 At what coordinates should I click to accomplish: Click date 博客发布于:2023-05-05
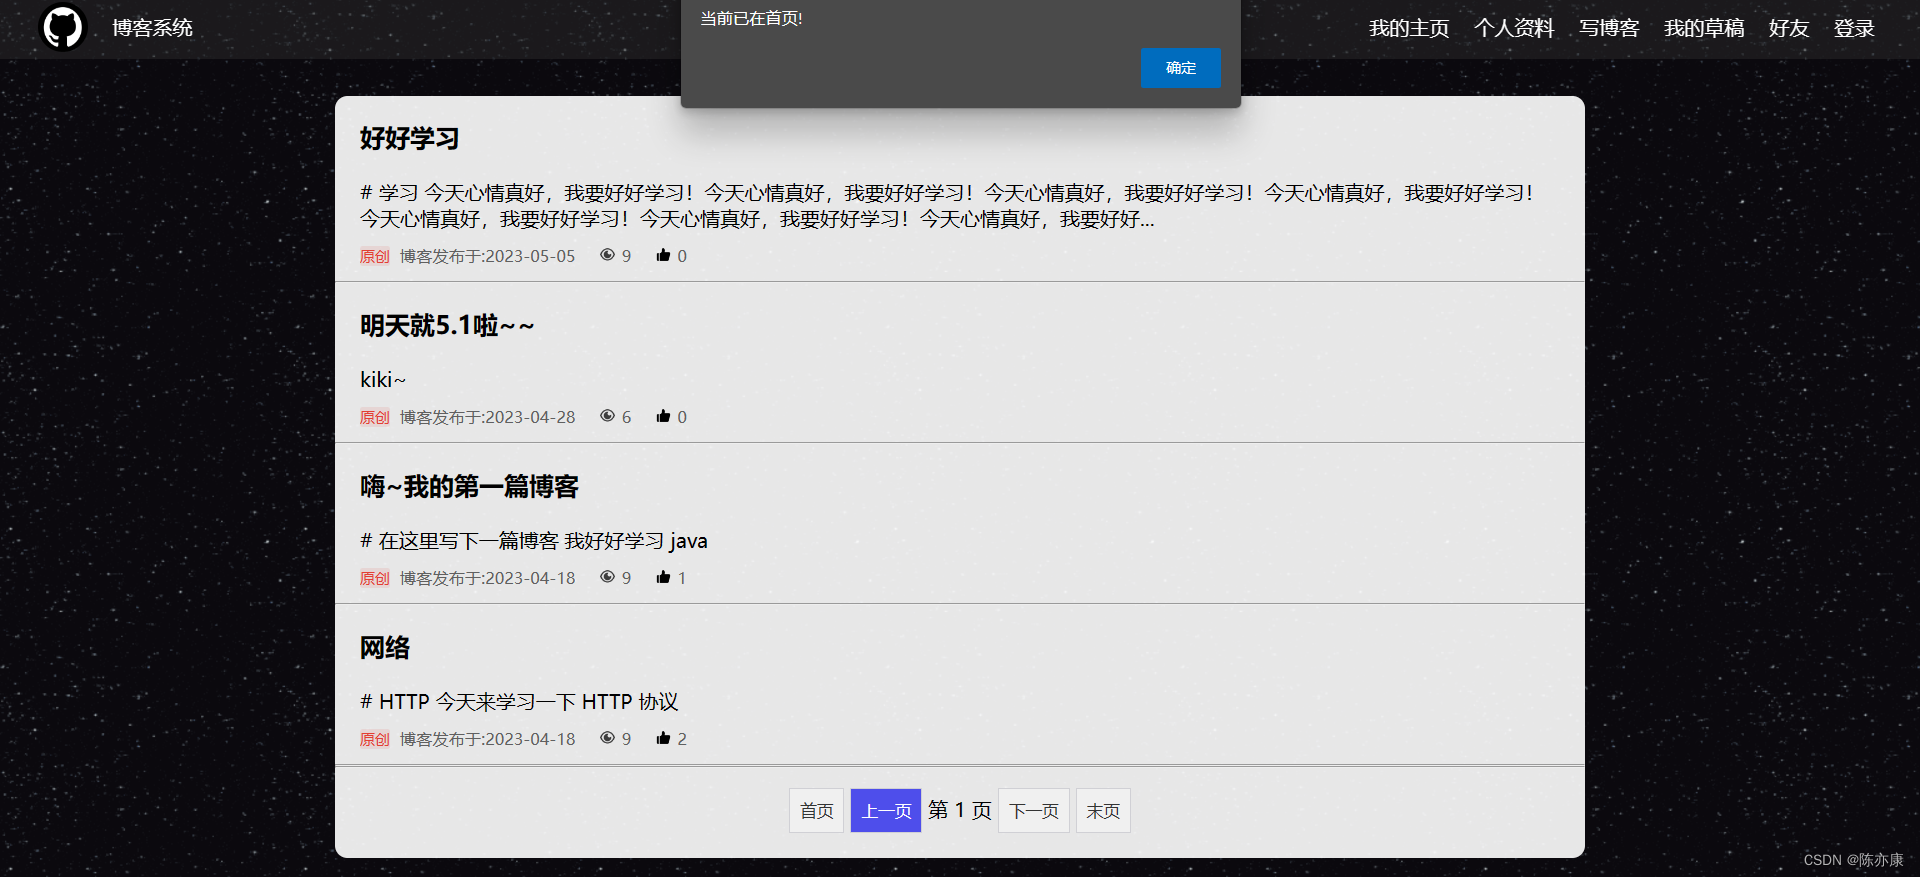pos(488,256)
